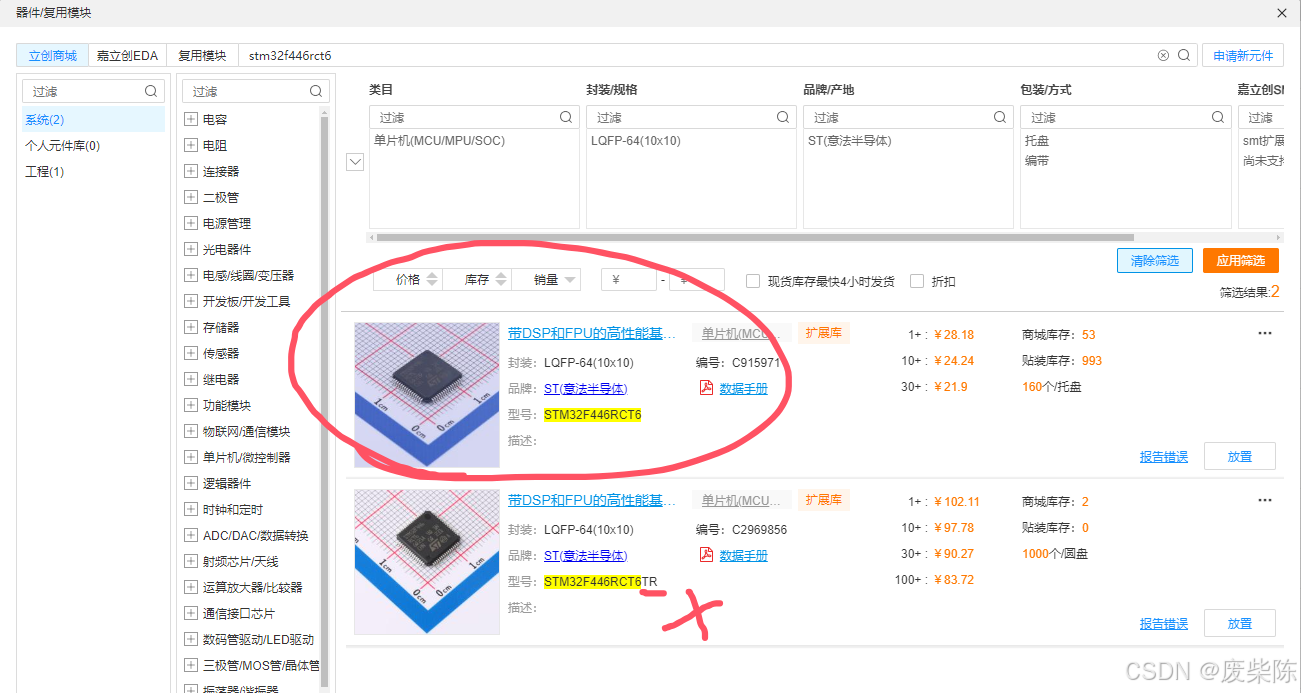Select LQFP-64(10x10) package filter option
Image resolution: width=1301 pixels, height=693 pixels.
636,141
